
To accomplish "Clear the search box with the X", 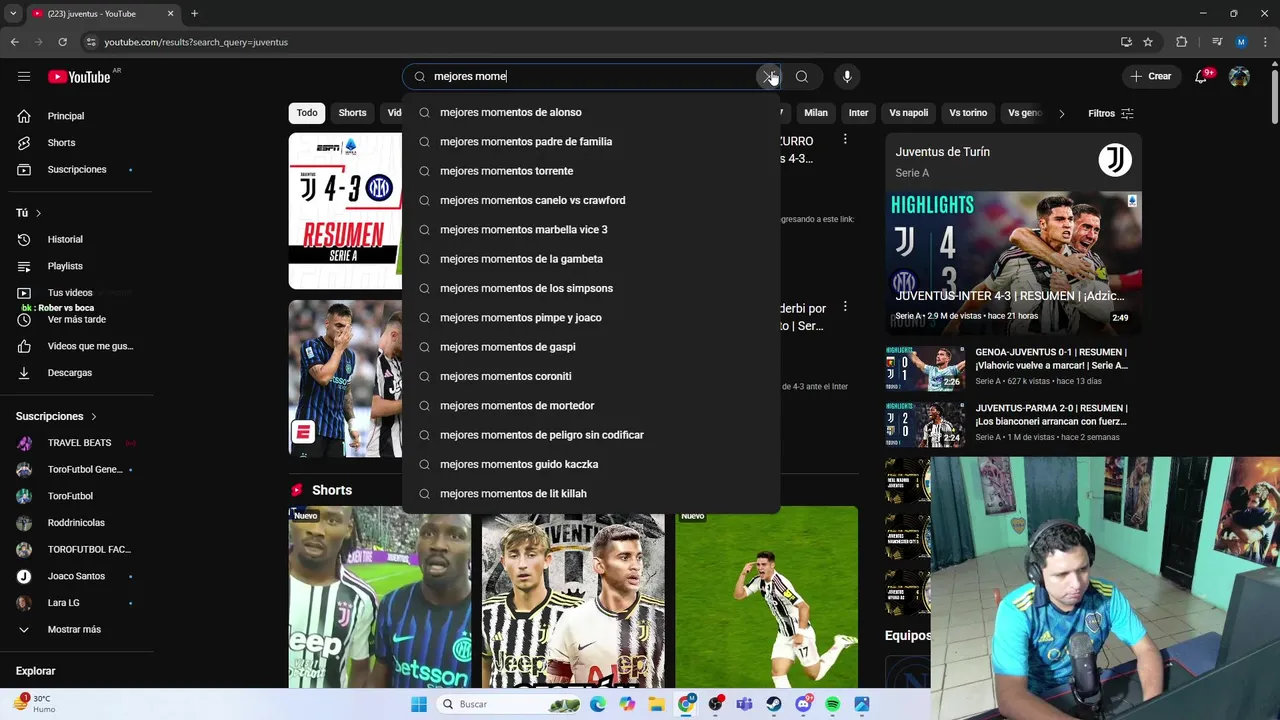I will coord(768,76).
